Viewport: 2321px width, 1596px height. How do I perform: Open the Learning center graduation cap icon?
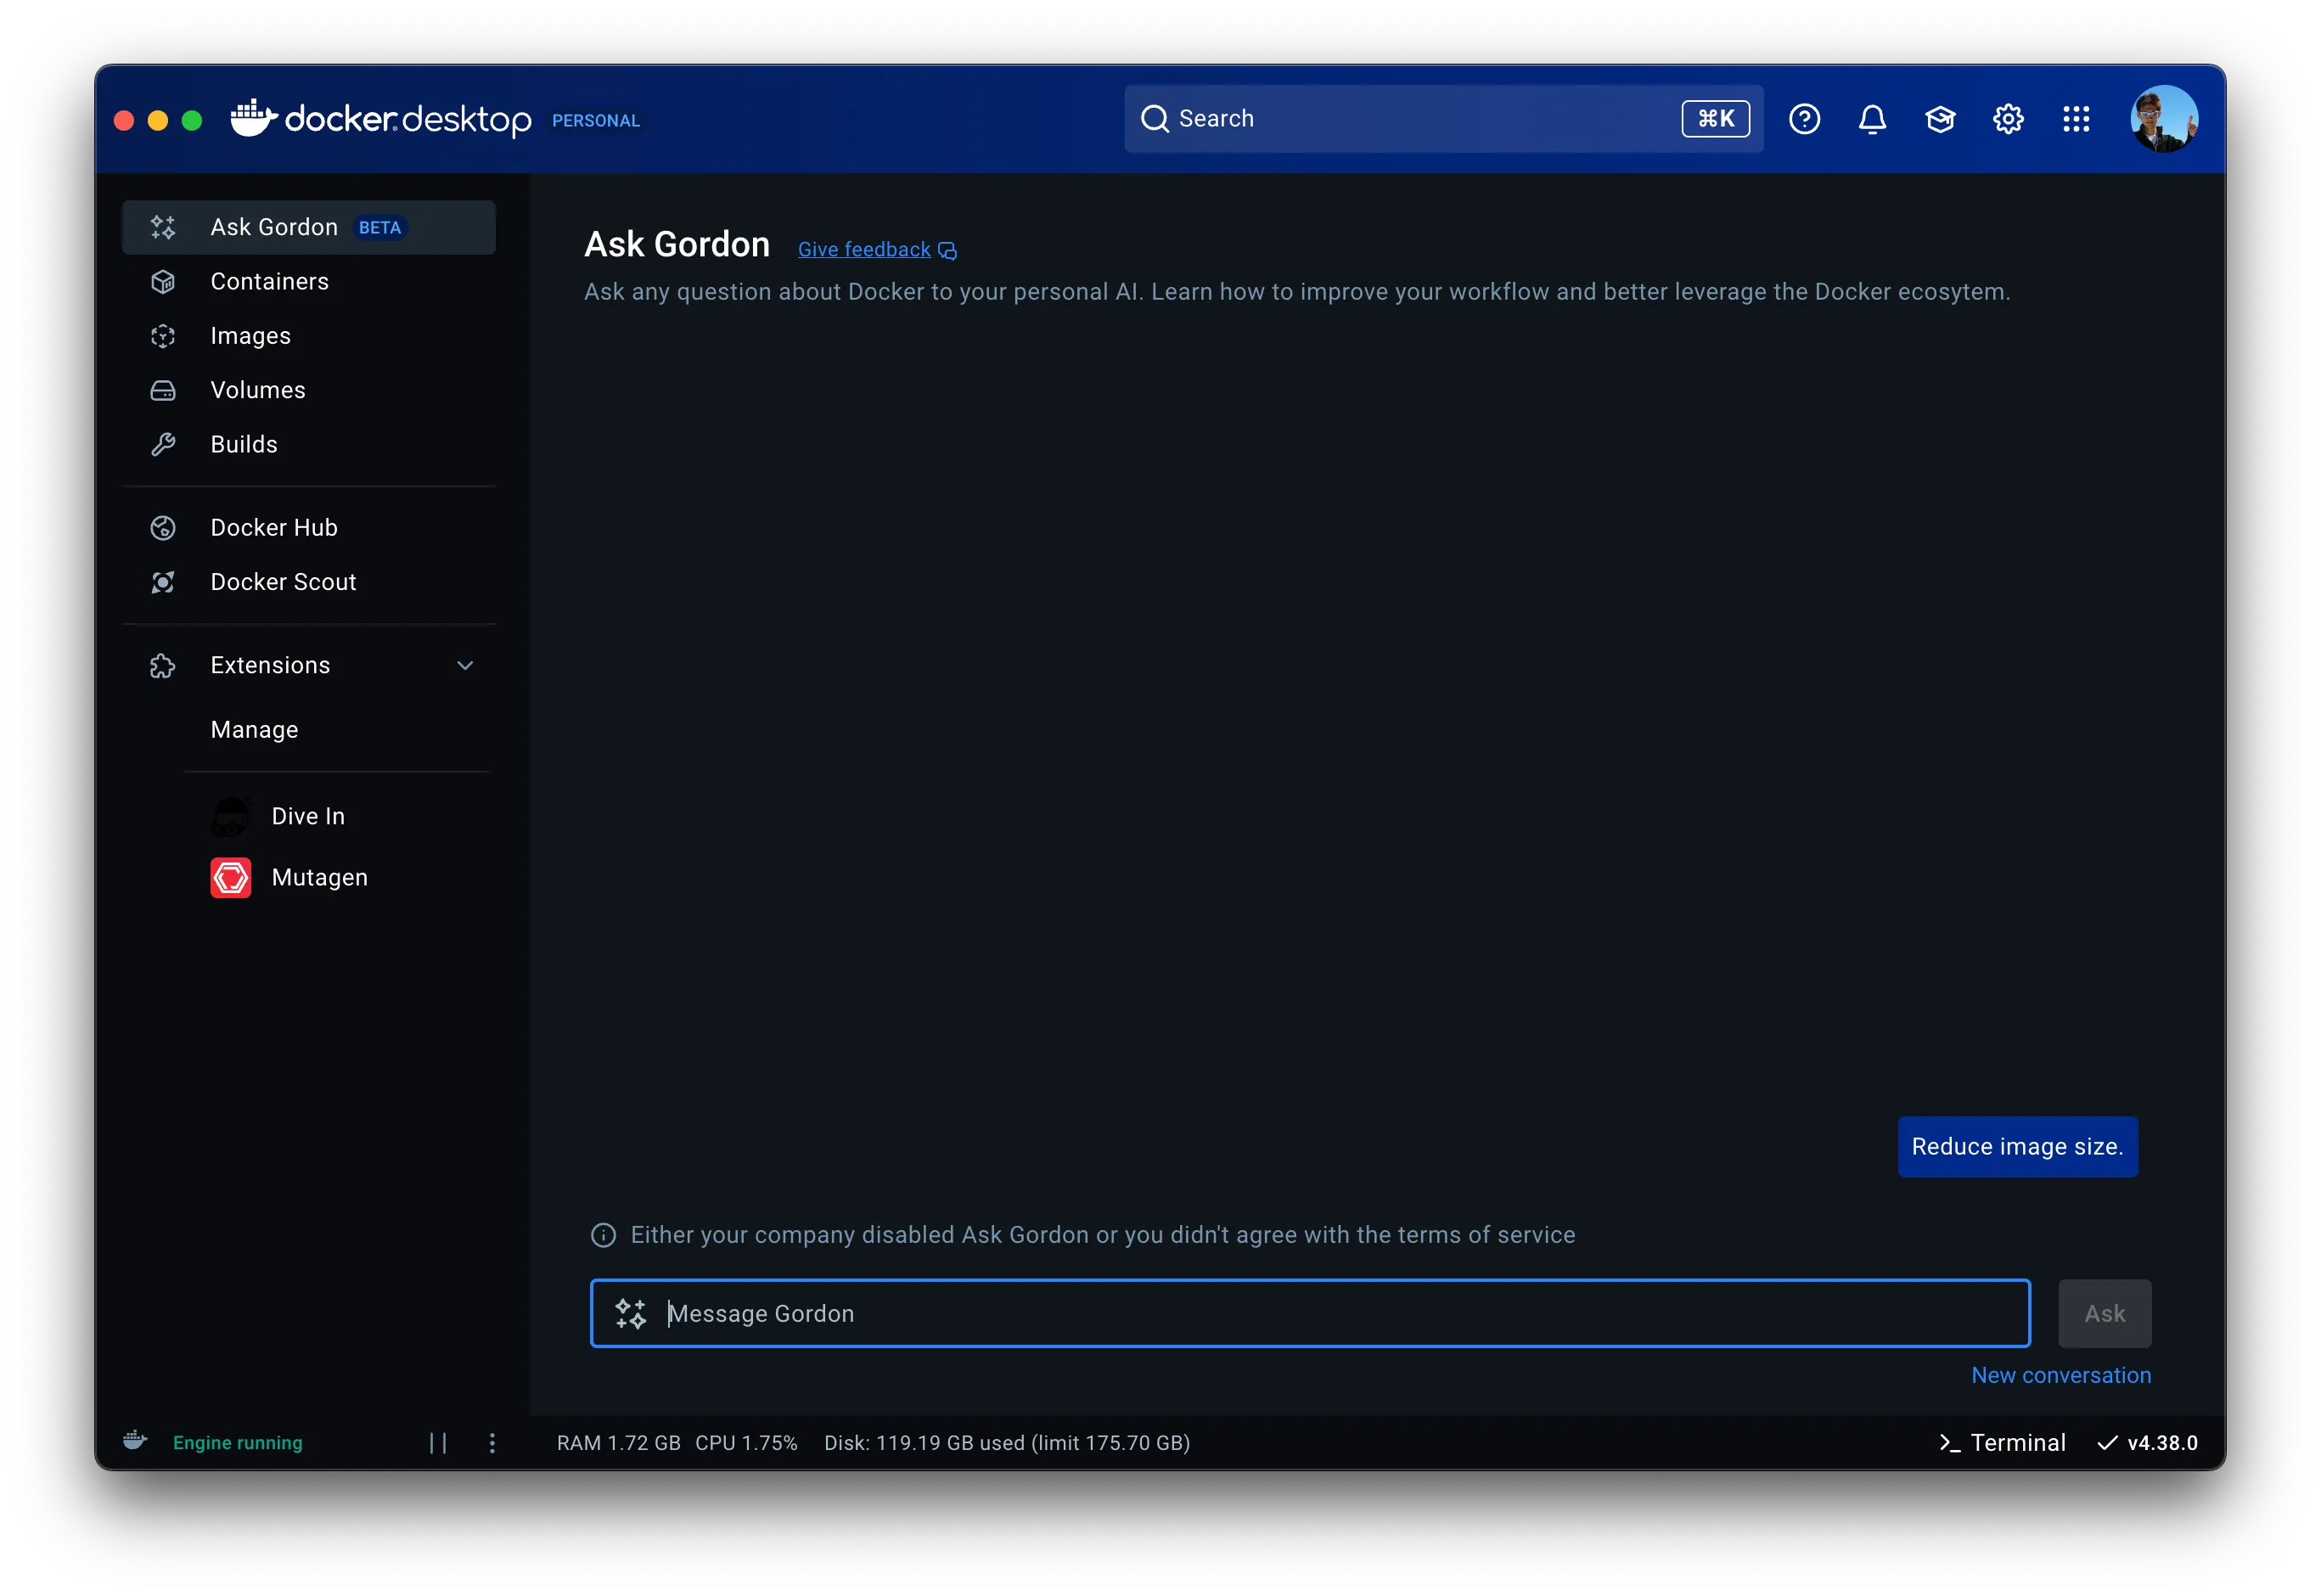[1940, 119]
